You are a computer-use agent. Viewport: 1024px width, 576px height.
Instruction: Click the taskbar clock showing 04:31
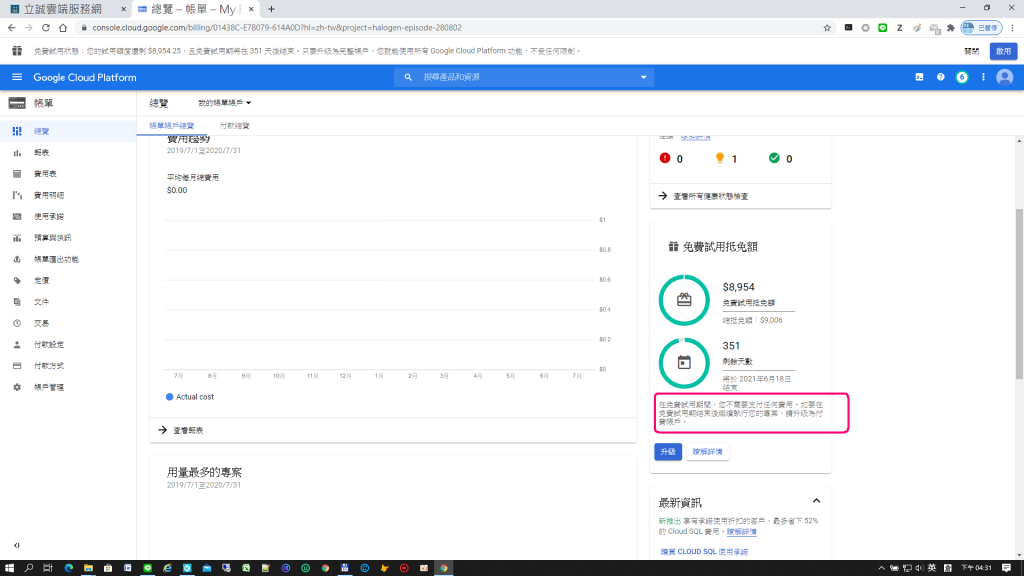pyautogui.click(x=976, y=568)
